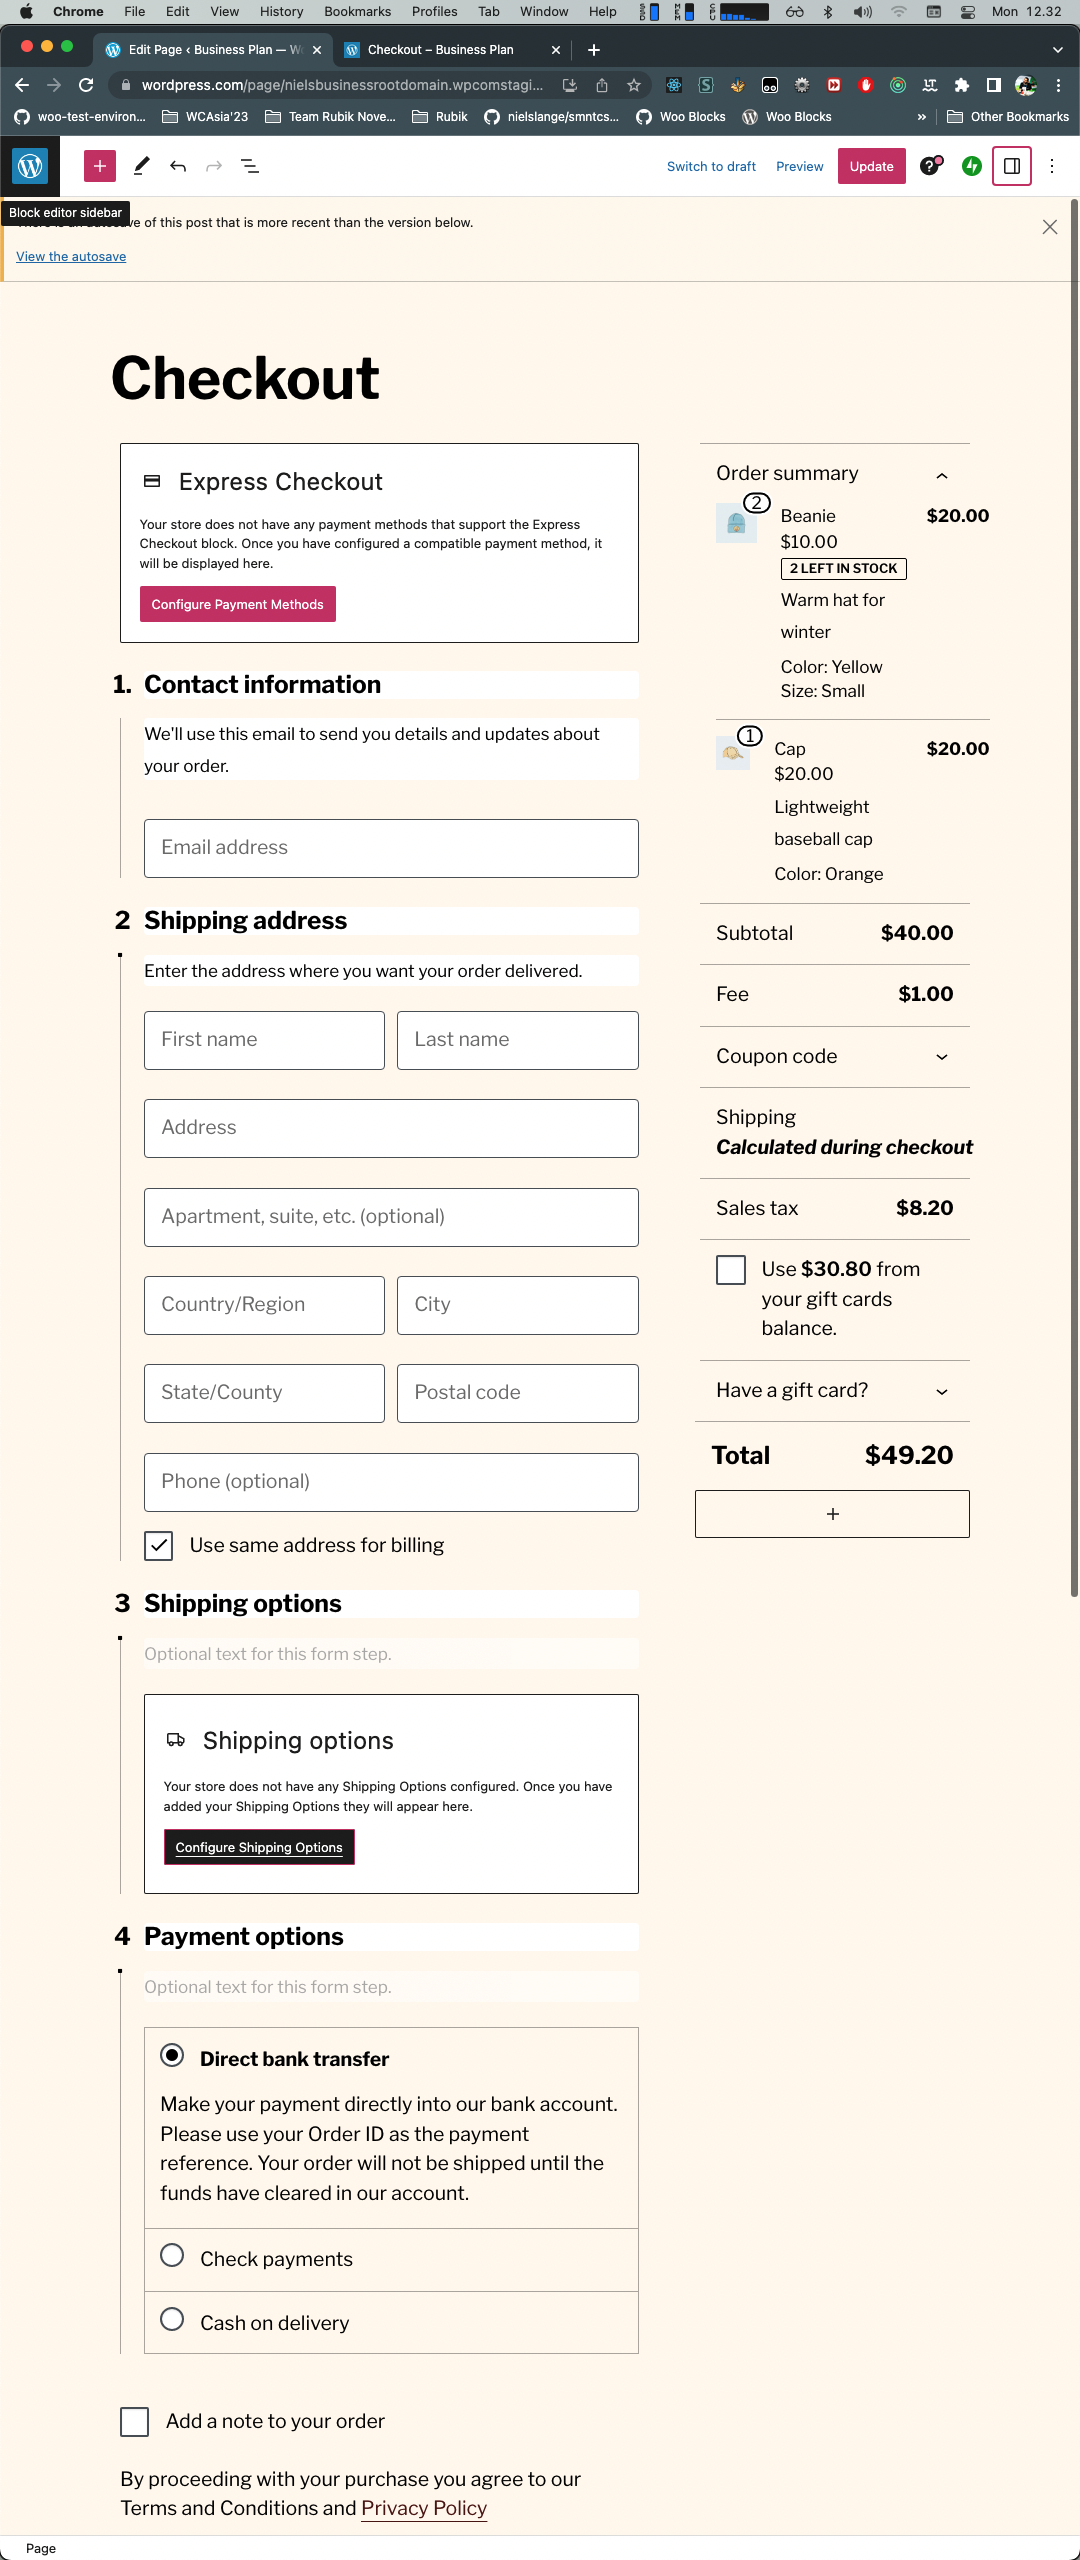Viewport: 1080px width, 2560px height.
Task: Click the Undo icon
Action: click(179, 166)
